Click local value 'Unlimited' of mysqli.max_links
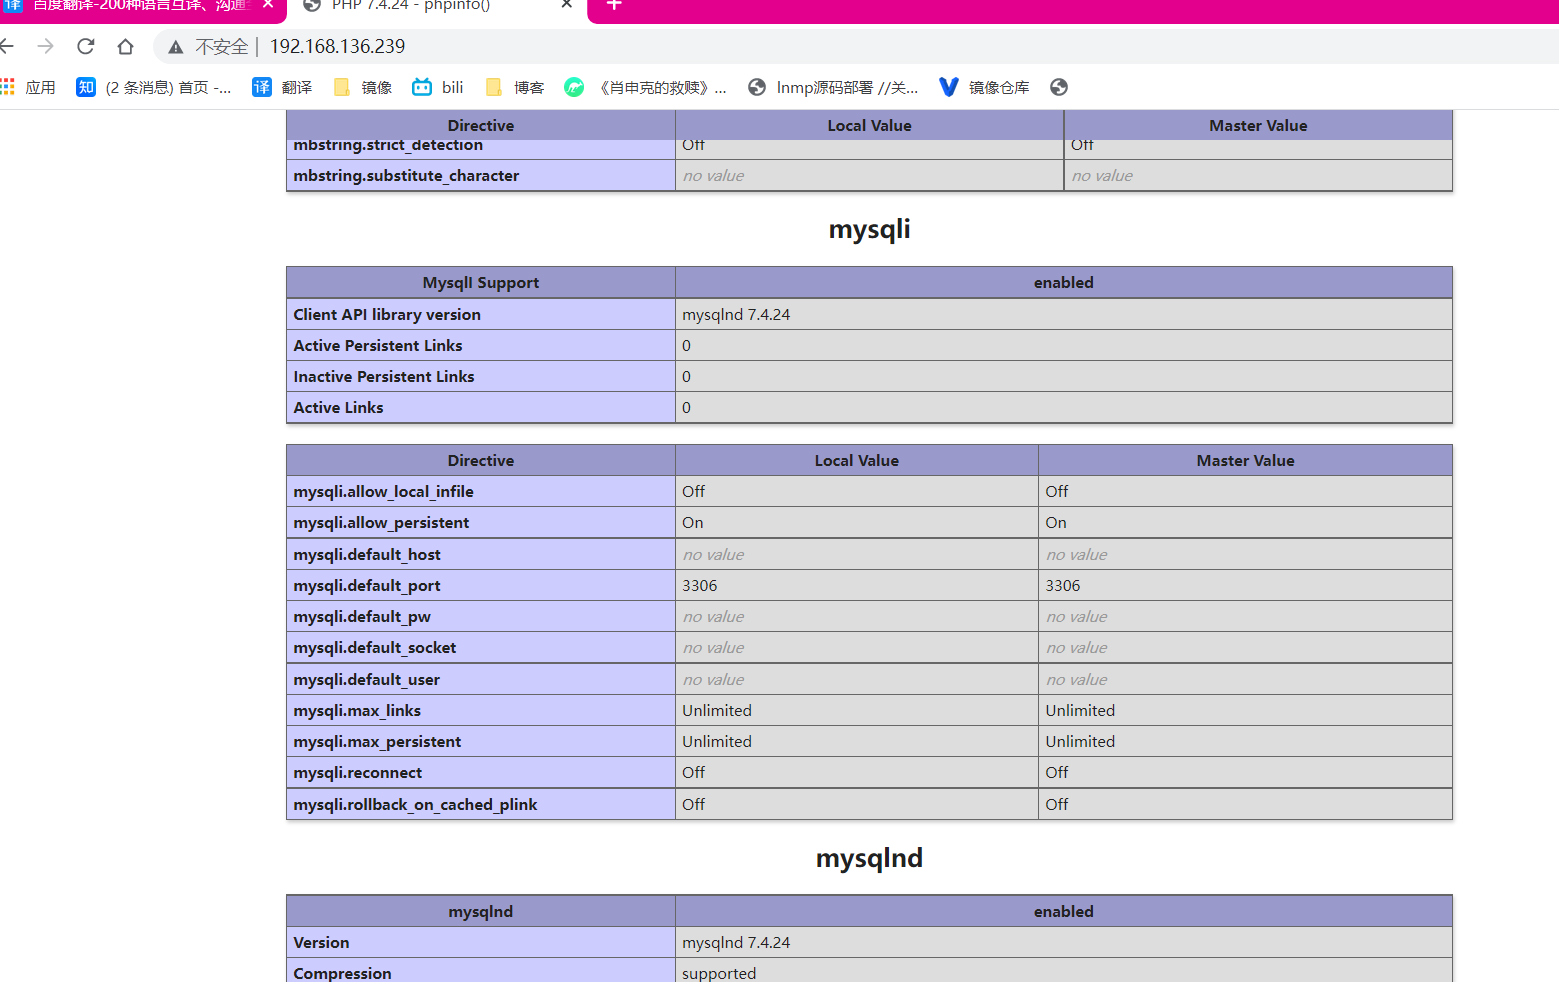The height and width of the screenshot is (982, 1559). point(717,710)
